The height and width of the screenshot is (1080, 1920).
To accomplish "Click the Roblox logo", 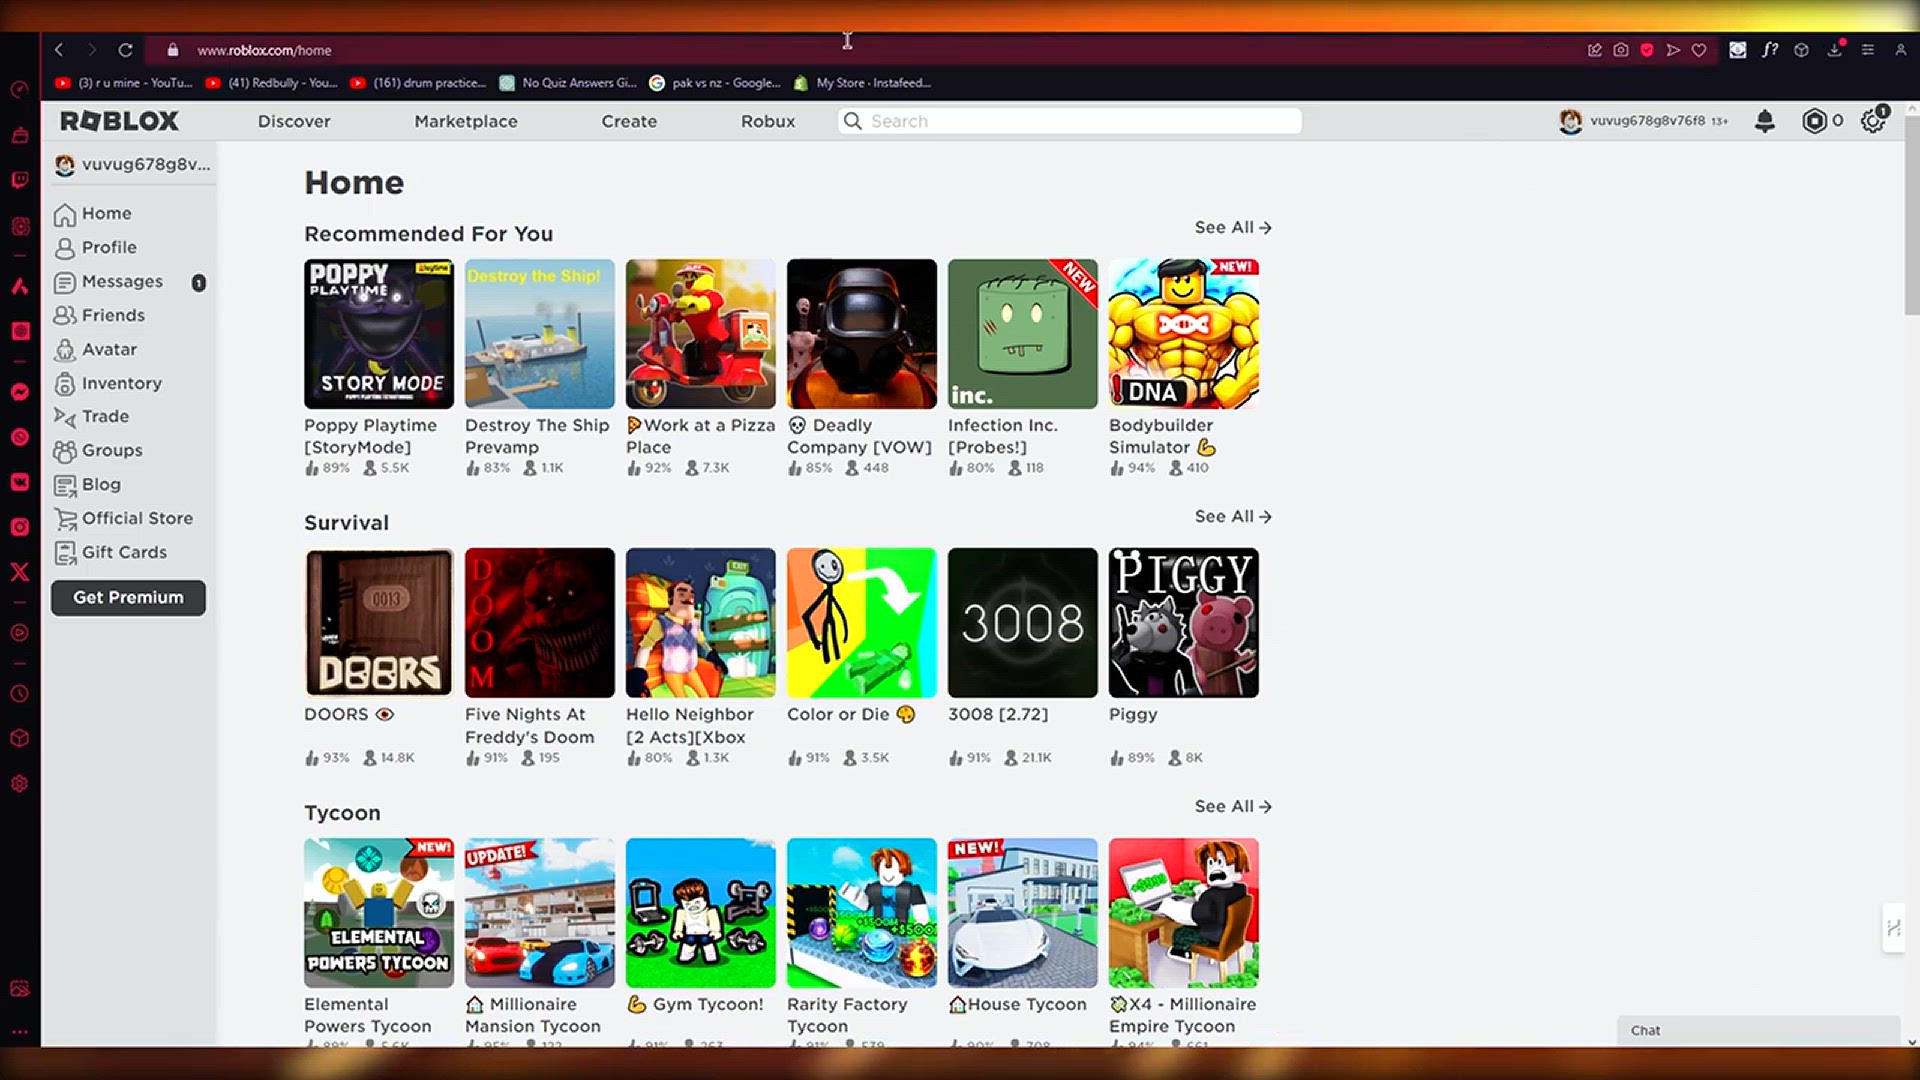I will point(119,121).
